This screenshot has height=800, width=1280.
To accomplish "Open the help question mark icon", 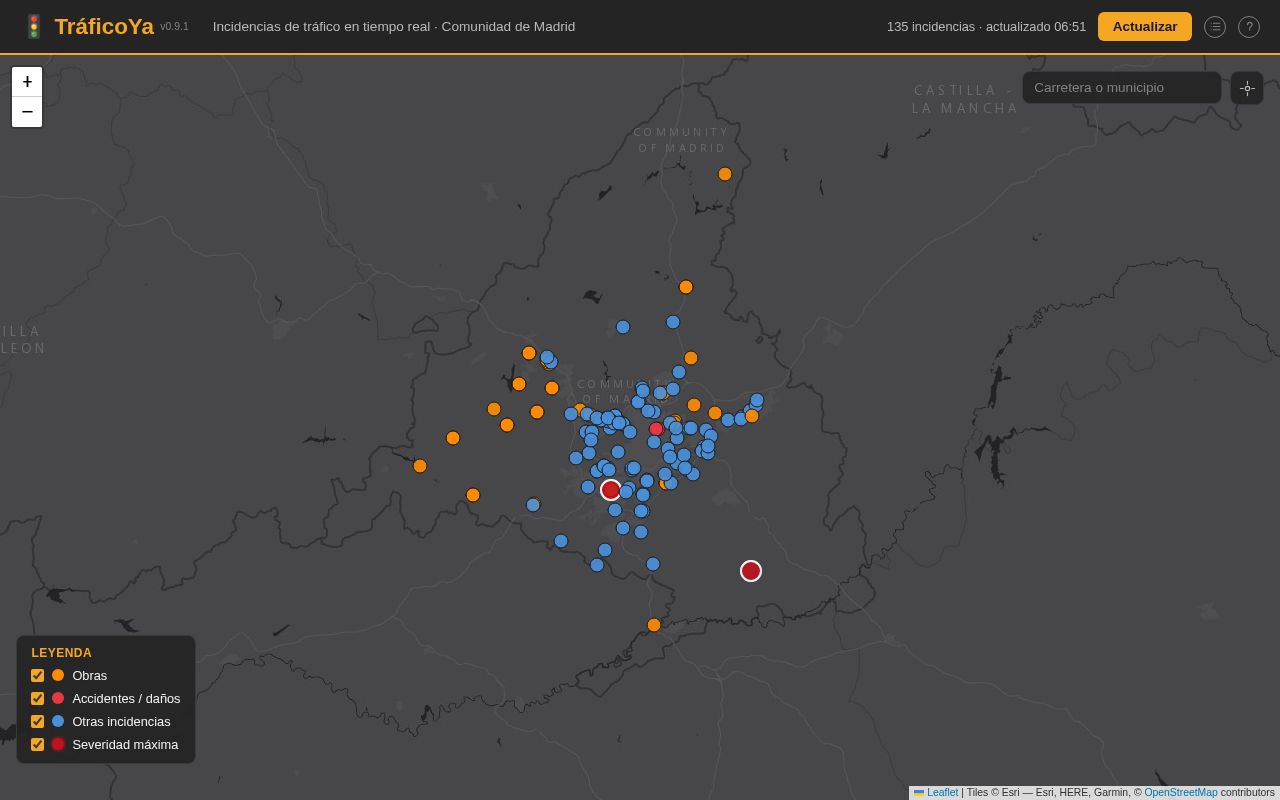I will tap(1249, 27).
